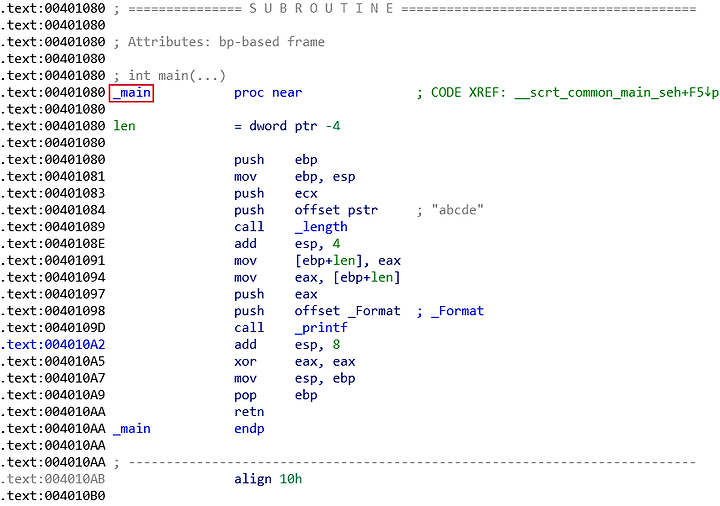
Task: Click the '; _Format' comment
Action: [x=450, y=311]
